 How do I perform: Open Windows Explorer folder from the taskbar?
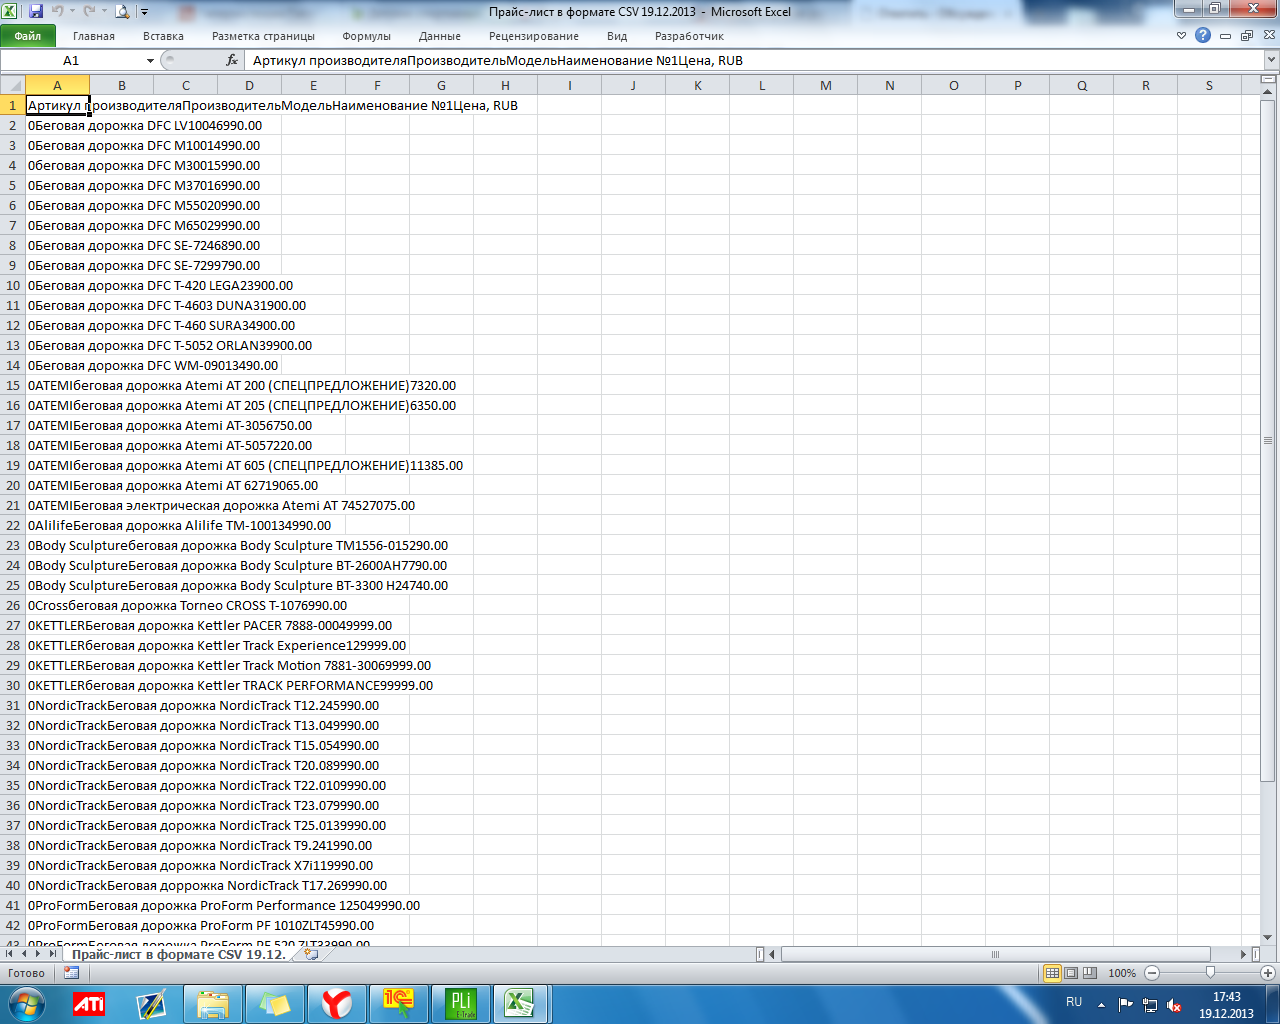[x=213, y=1003]
